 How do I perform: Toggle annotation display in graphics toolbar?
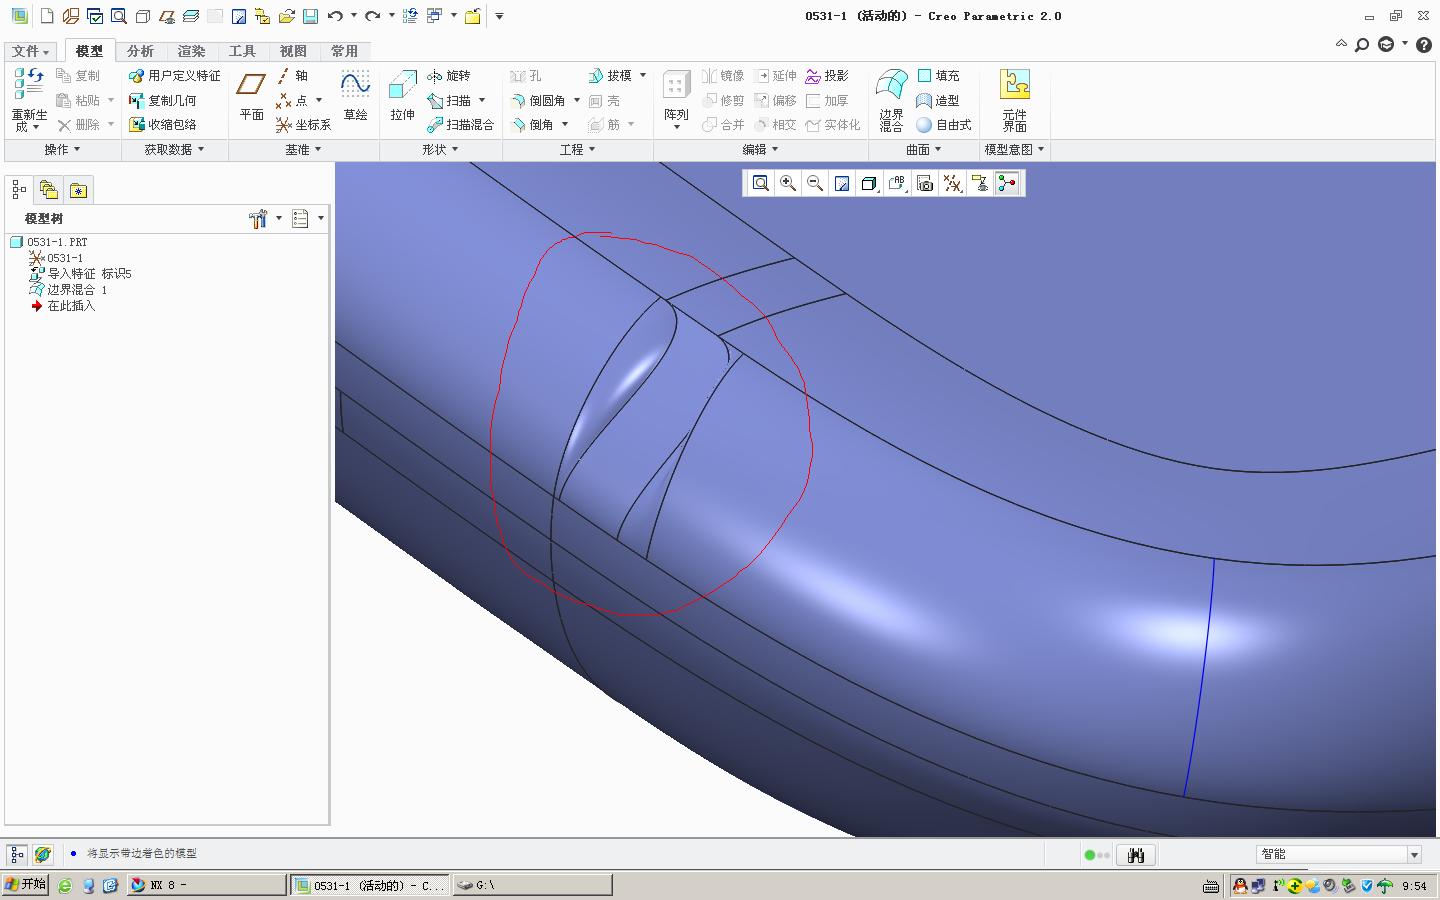980,183
